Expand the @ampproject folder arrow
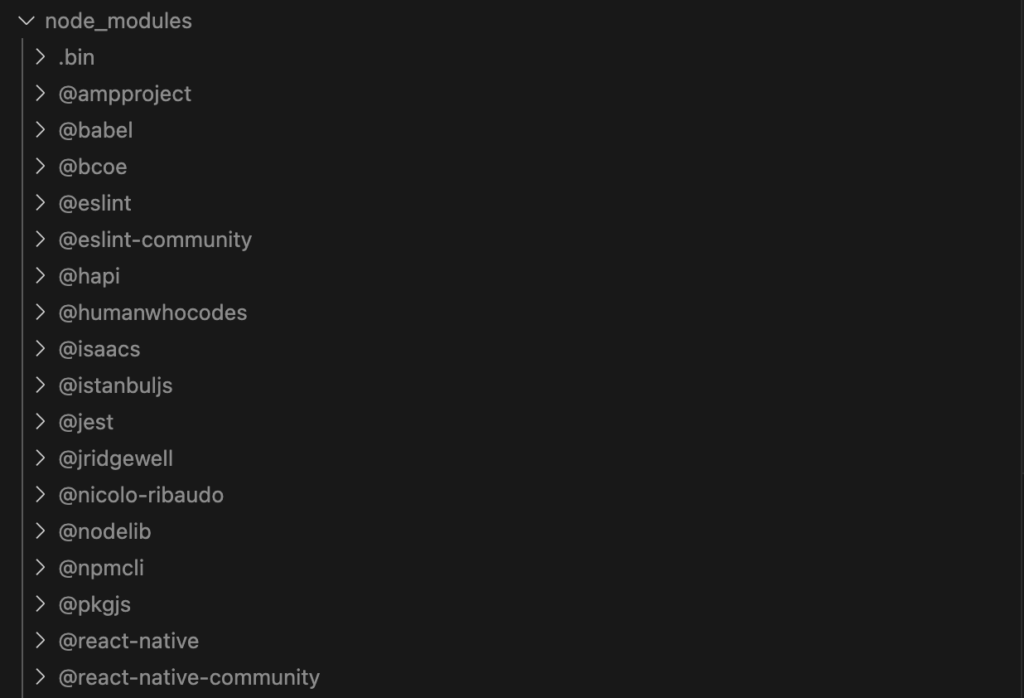Image resolution: width=1024 pixels, height=698 pixels. coord(40,94)
